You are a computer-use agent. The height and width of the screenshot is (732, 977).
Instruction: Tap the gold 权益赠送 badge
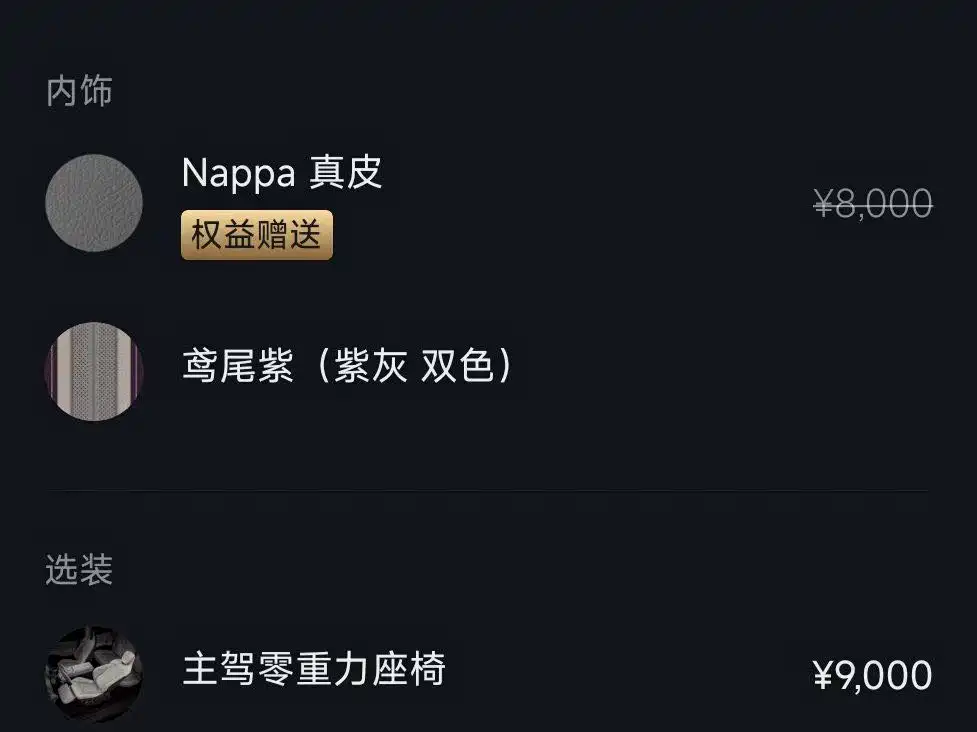pyautogui.click(x=257, y=235)
